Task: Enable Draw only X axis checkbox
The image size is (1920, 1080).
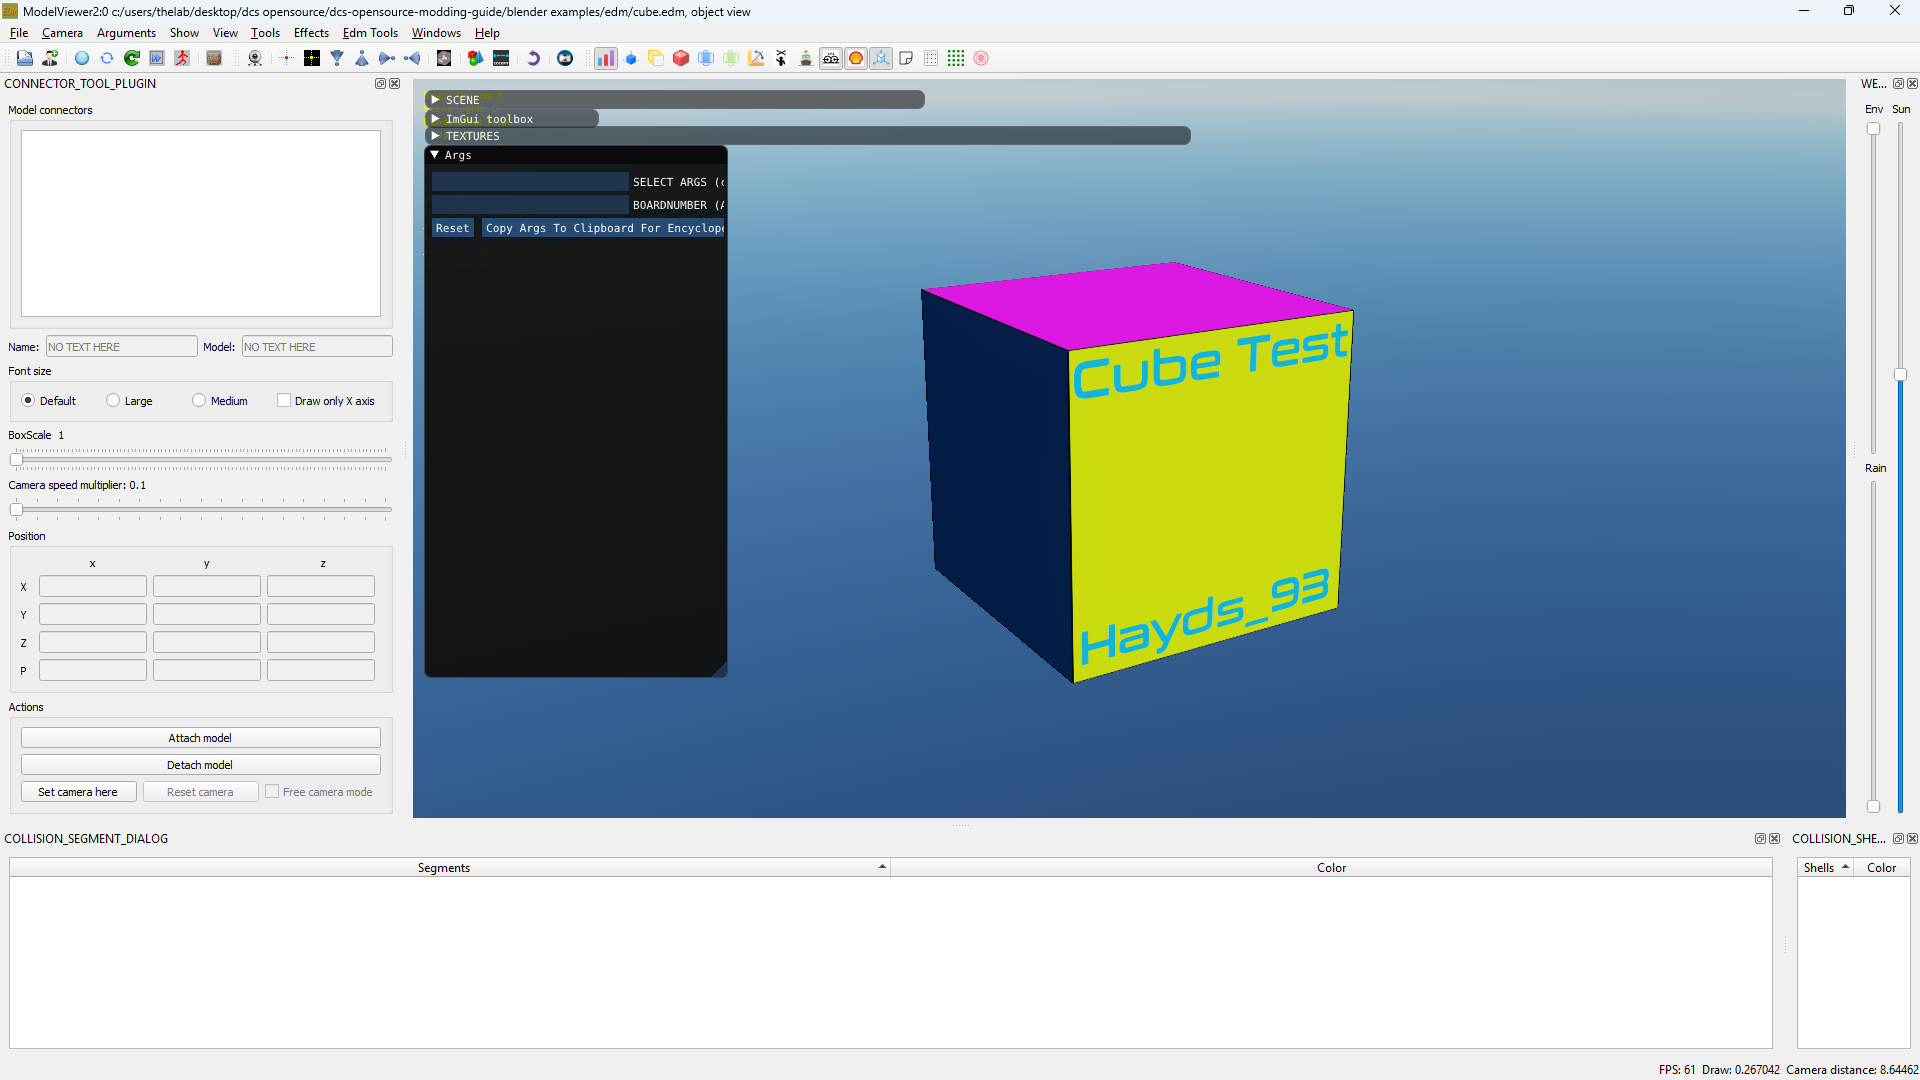Action: pyautogui.click(x=284, y=400)
